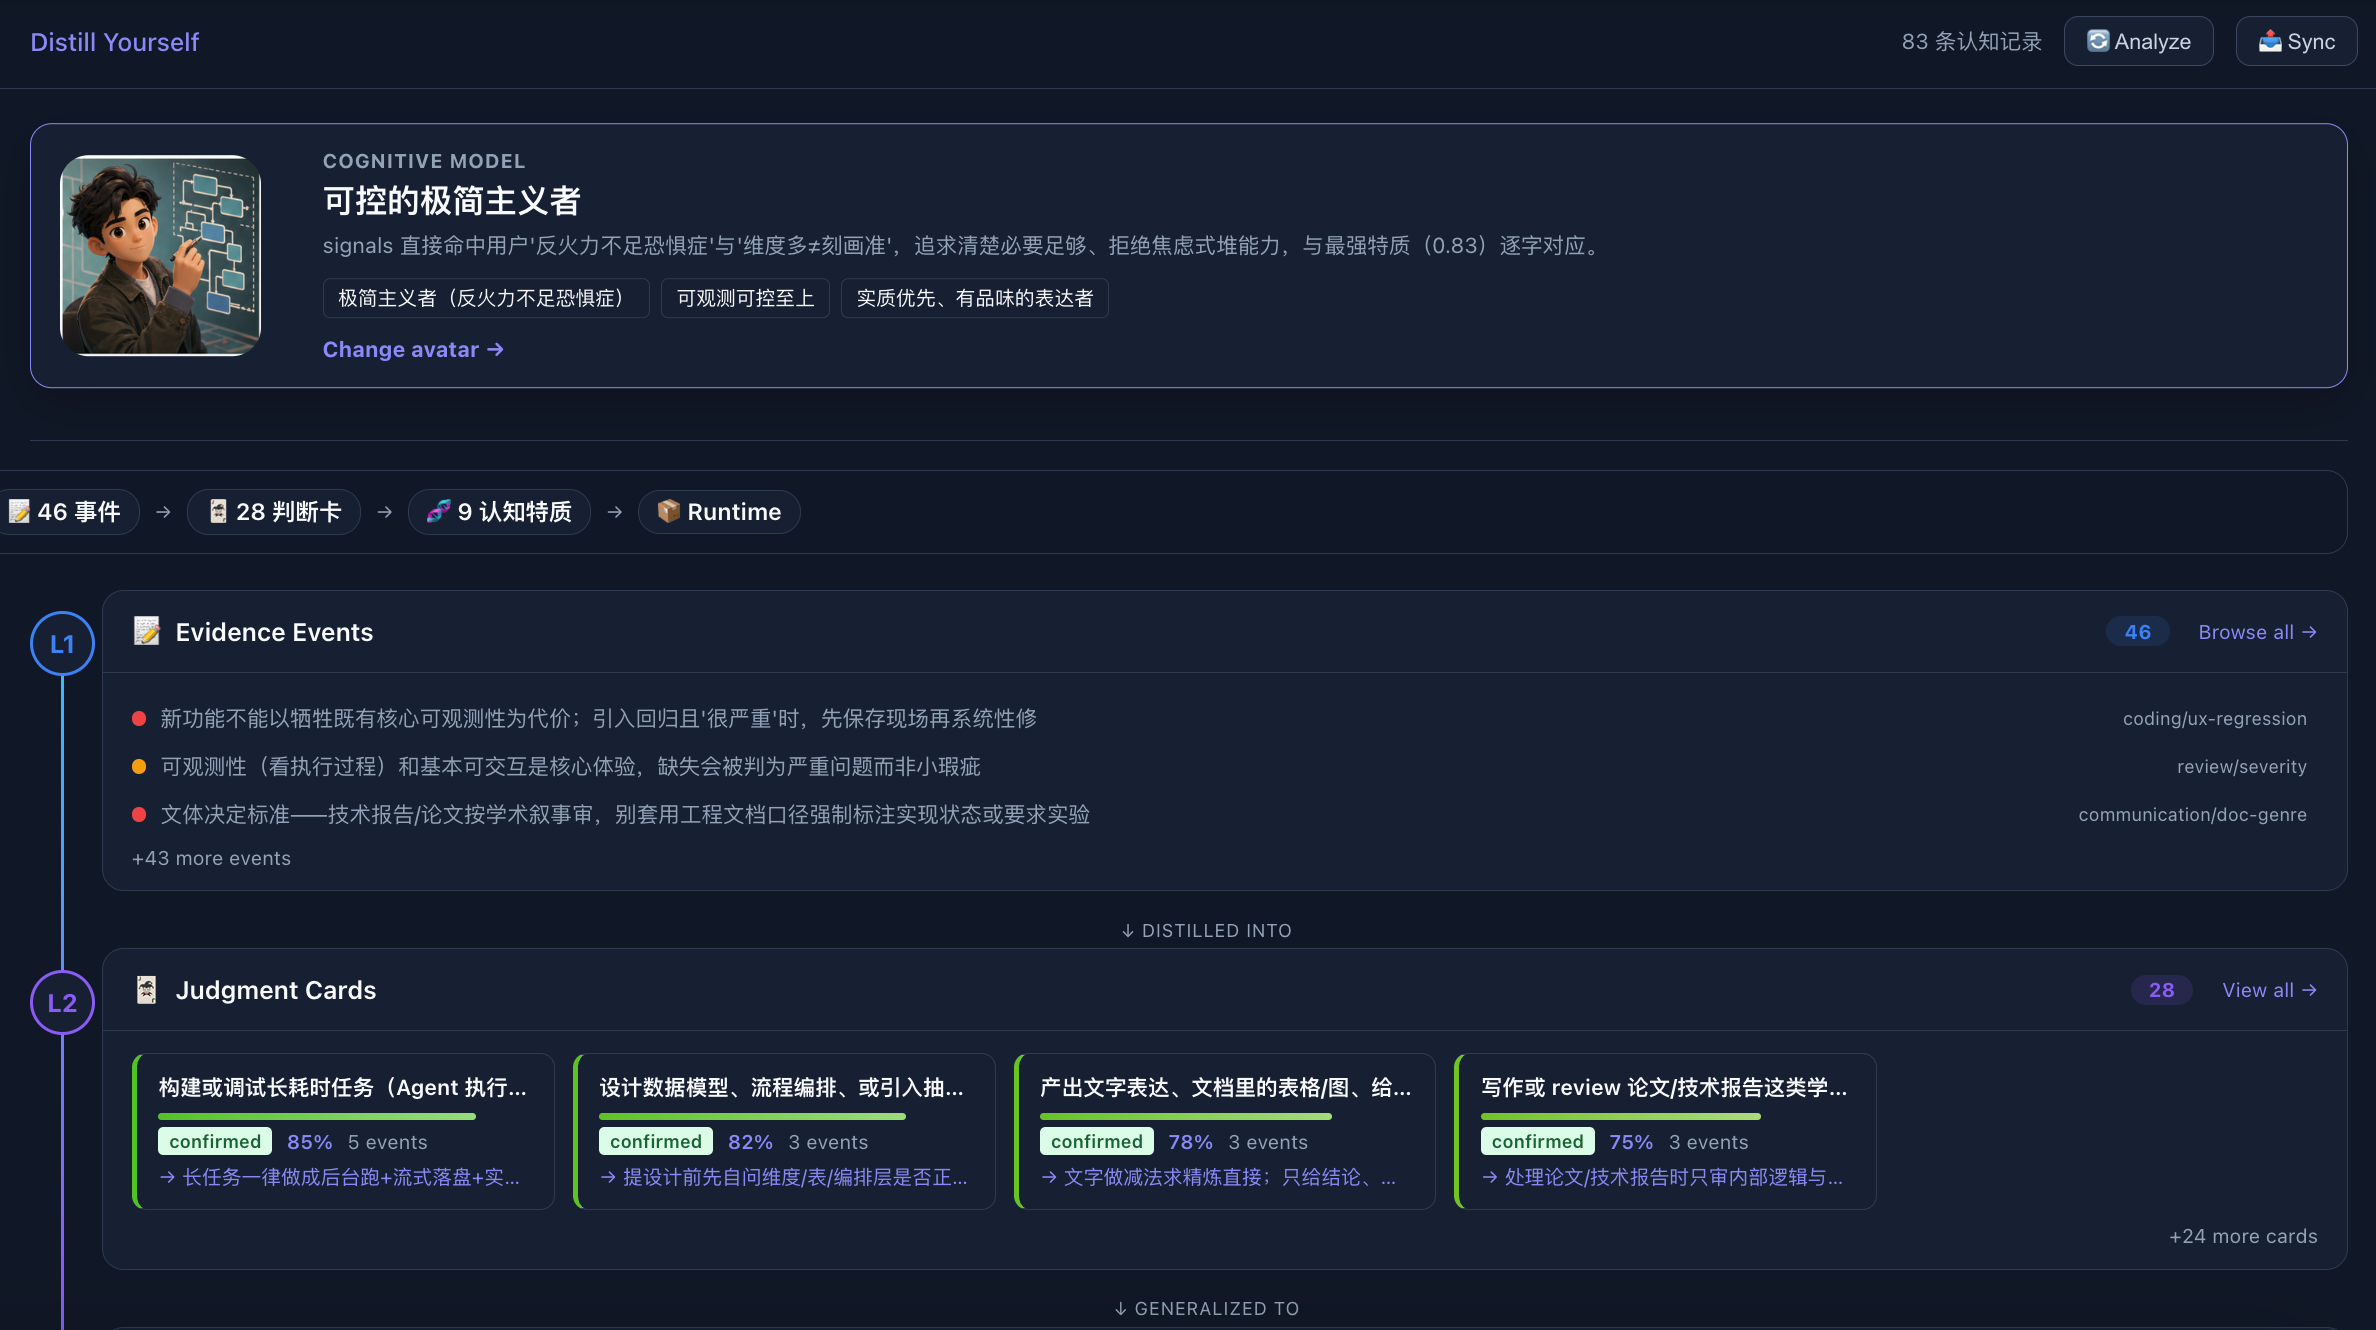Image resolution: width=2376 pixels, height=1330 pixels.
Task: Click confirmed badge on the 75% card
Action: [1538, 1141]
